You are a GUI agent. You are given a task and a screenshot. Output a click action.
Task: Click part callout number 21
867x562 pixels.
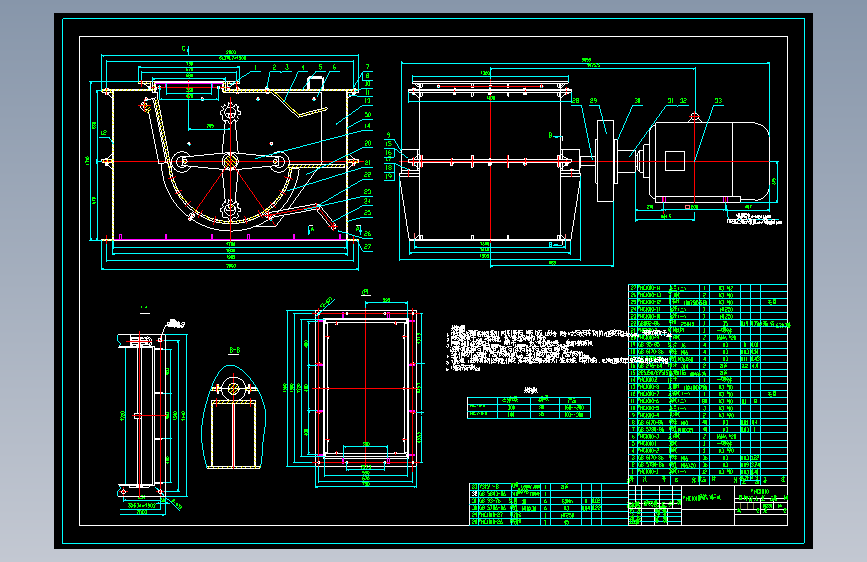[x=368, y=163]
